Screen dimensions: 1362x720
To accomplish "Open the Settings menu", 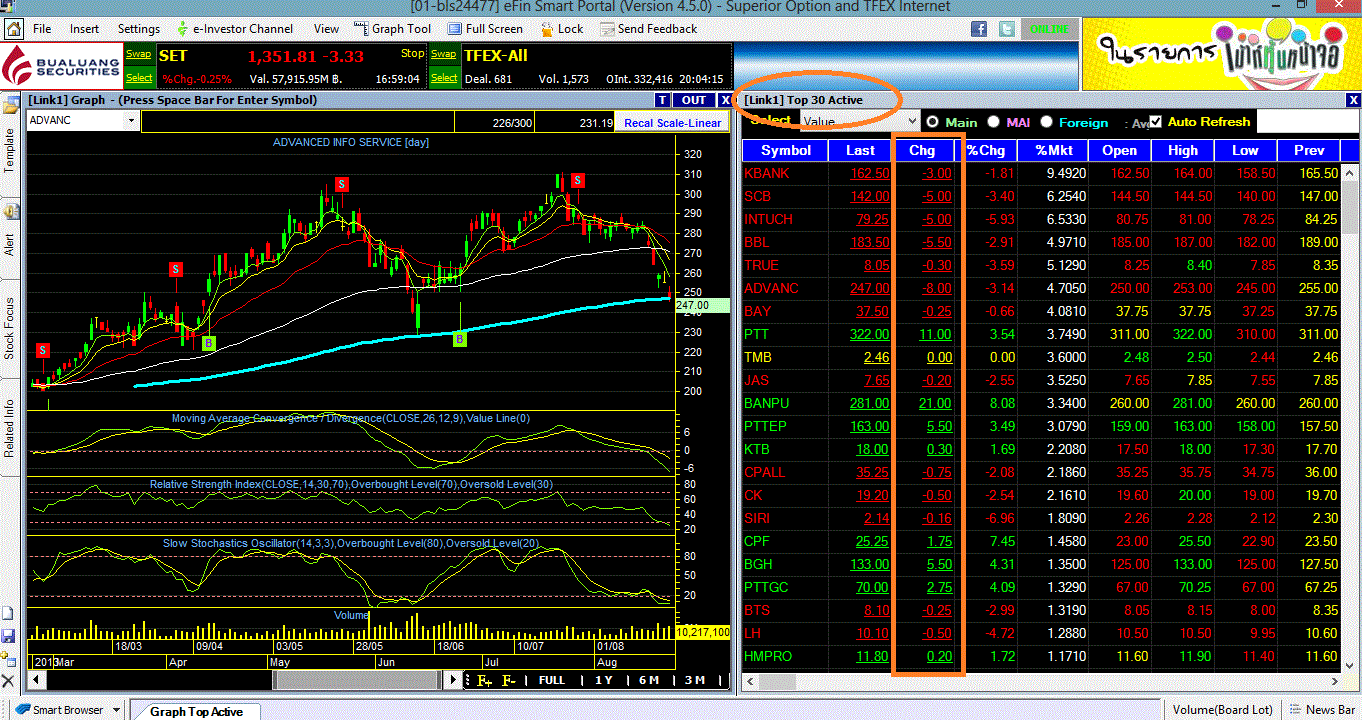I will coord(139,29).
